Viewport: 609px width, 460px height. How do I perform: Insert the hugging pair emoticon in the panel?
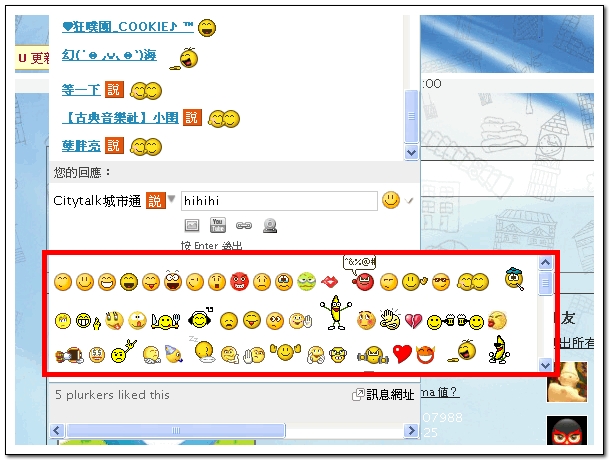pyautogui.click(x=473, y=282)
